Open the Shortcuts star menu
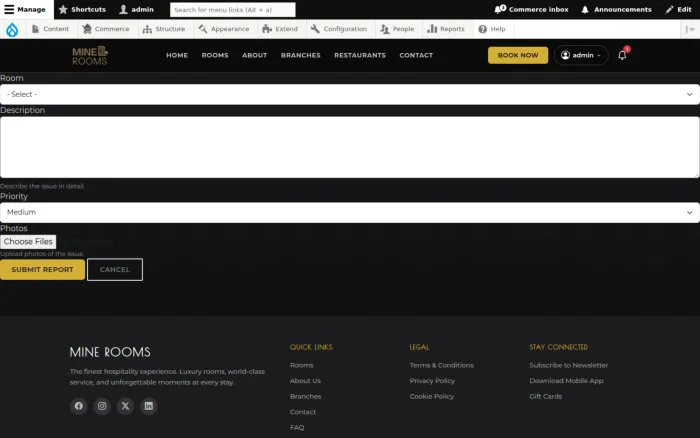Screen dimensions: 700x438 click(82, 9)
